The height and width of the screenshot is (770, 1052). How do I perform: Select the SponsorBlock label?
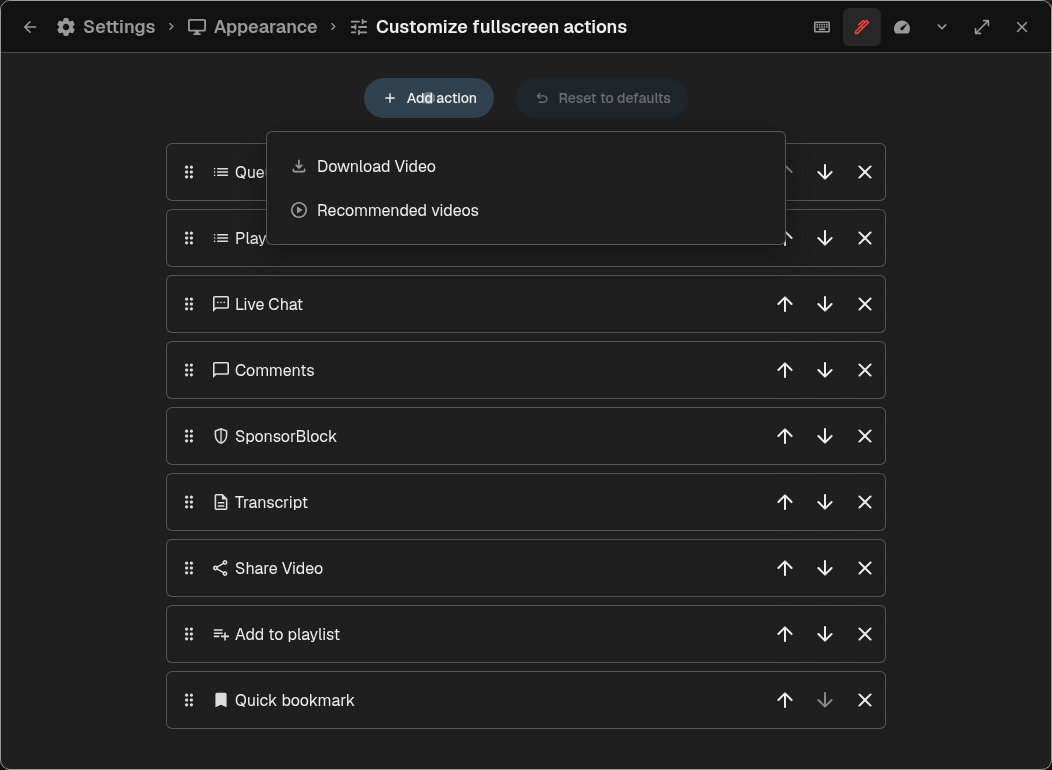pos(286,437)
